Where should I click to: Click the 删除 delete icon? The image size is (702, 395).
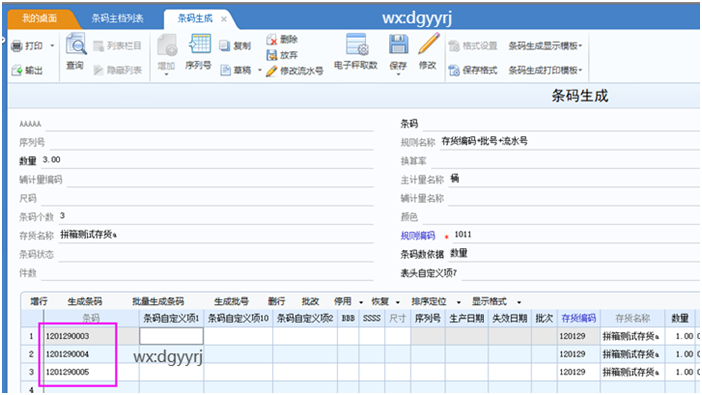(x=271, y=39)
